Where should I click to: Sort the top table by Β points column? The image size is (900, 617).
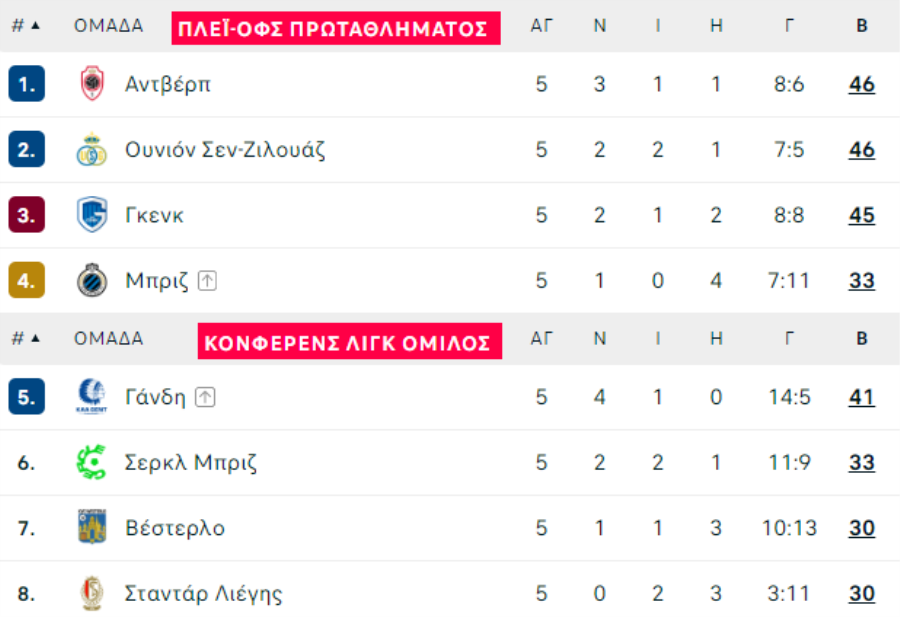point(862,26)
